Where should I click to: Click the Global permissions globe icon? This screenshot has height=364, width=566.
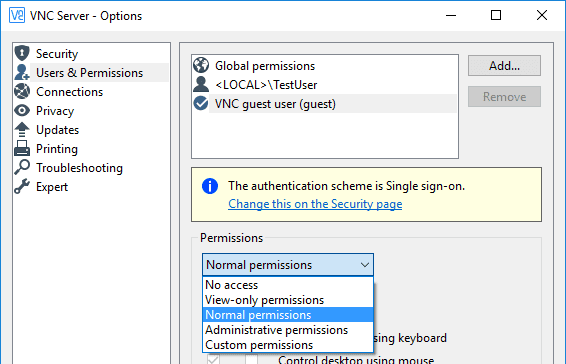coord(201,65)
